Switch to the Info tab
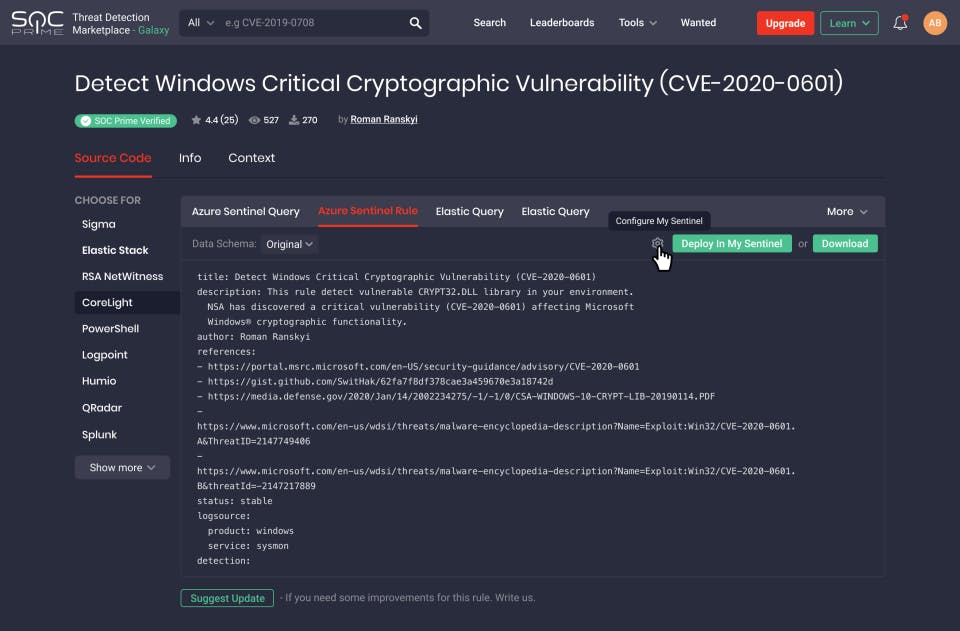The width and height of the screenshot is (960, 631). (190, 158)
